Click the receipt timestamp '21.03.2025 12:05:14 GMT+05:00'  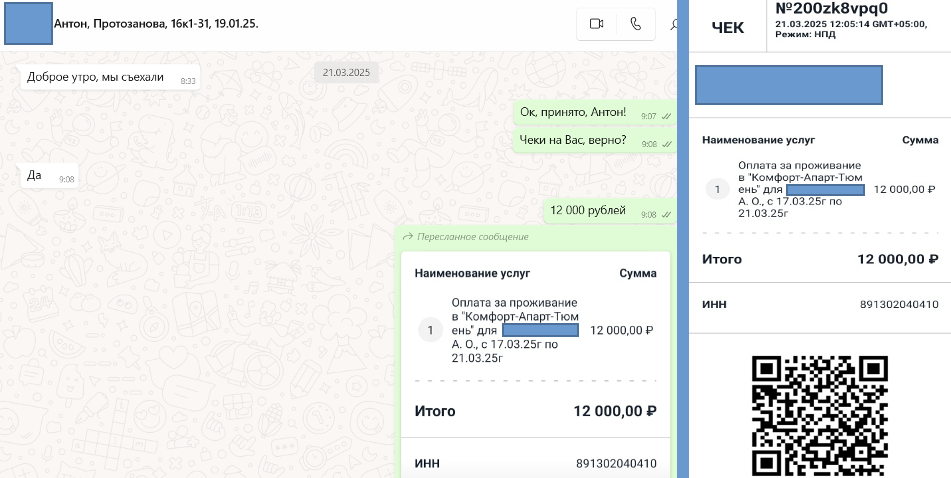[x=850, y=24]
